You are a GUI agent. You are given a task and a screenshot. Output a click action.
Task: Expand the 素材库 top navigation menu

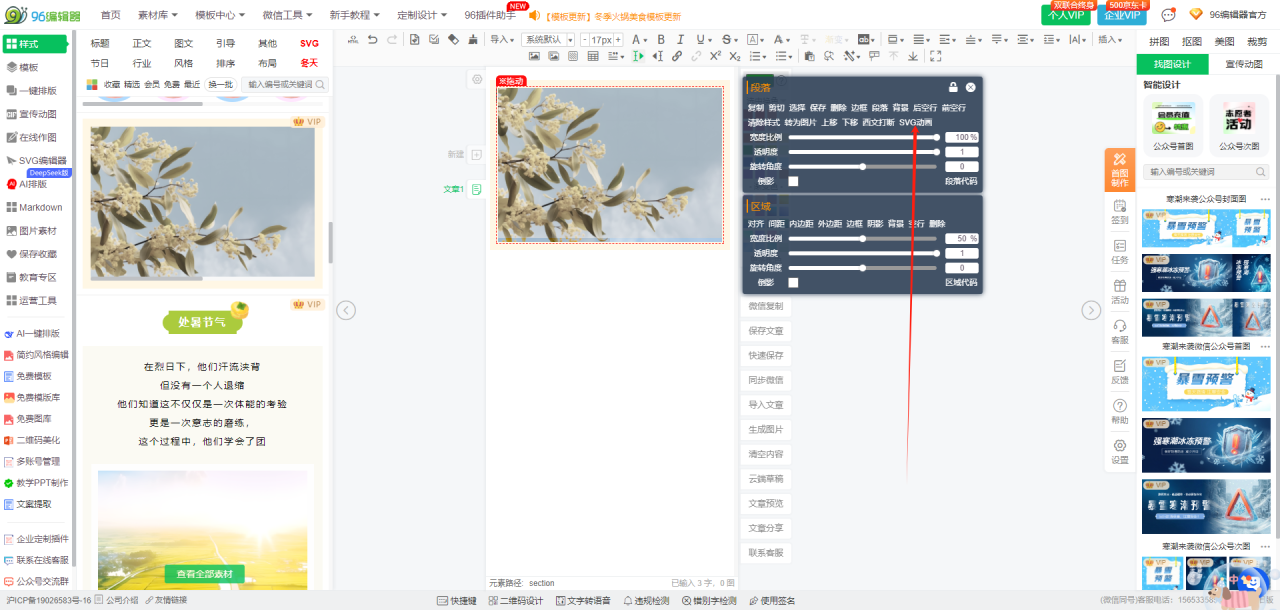[x=157, y=15]
